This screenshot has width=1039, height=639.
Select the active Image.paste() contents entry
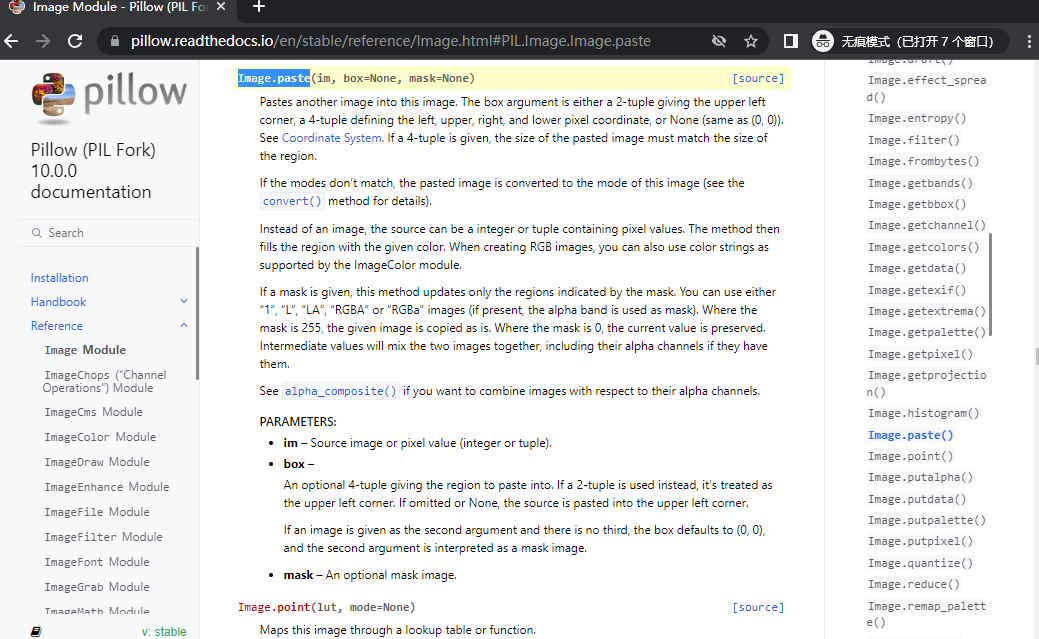click(x=910, y=435)
